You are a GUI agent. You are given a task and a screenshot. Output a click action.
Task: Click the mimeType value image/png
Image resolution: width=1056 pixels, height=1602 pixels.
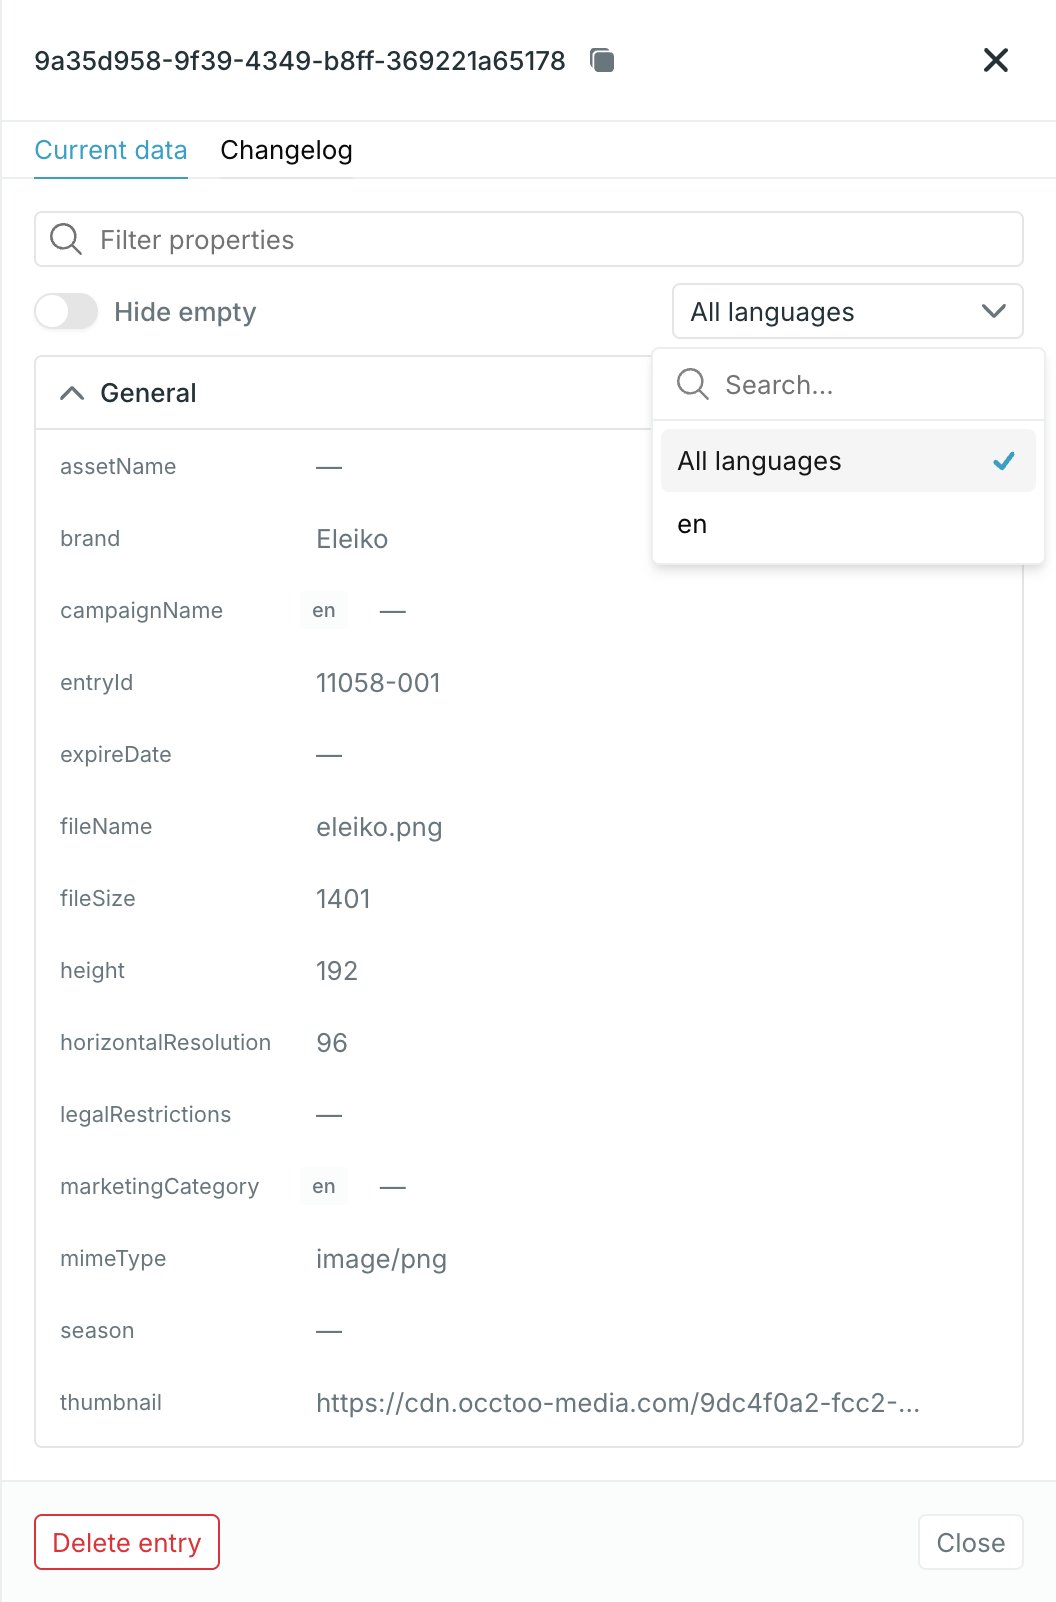coord(381,1259)
